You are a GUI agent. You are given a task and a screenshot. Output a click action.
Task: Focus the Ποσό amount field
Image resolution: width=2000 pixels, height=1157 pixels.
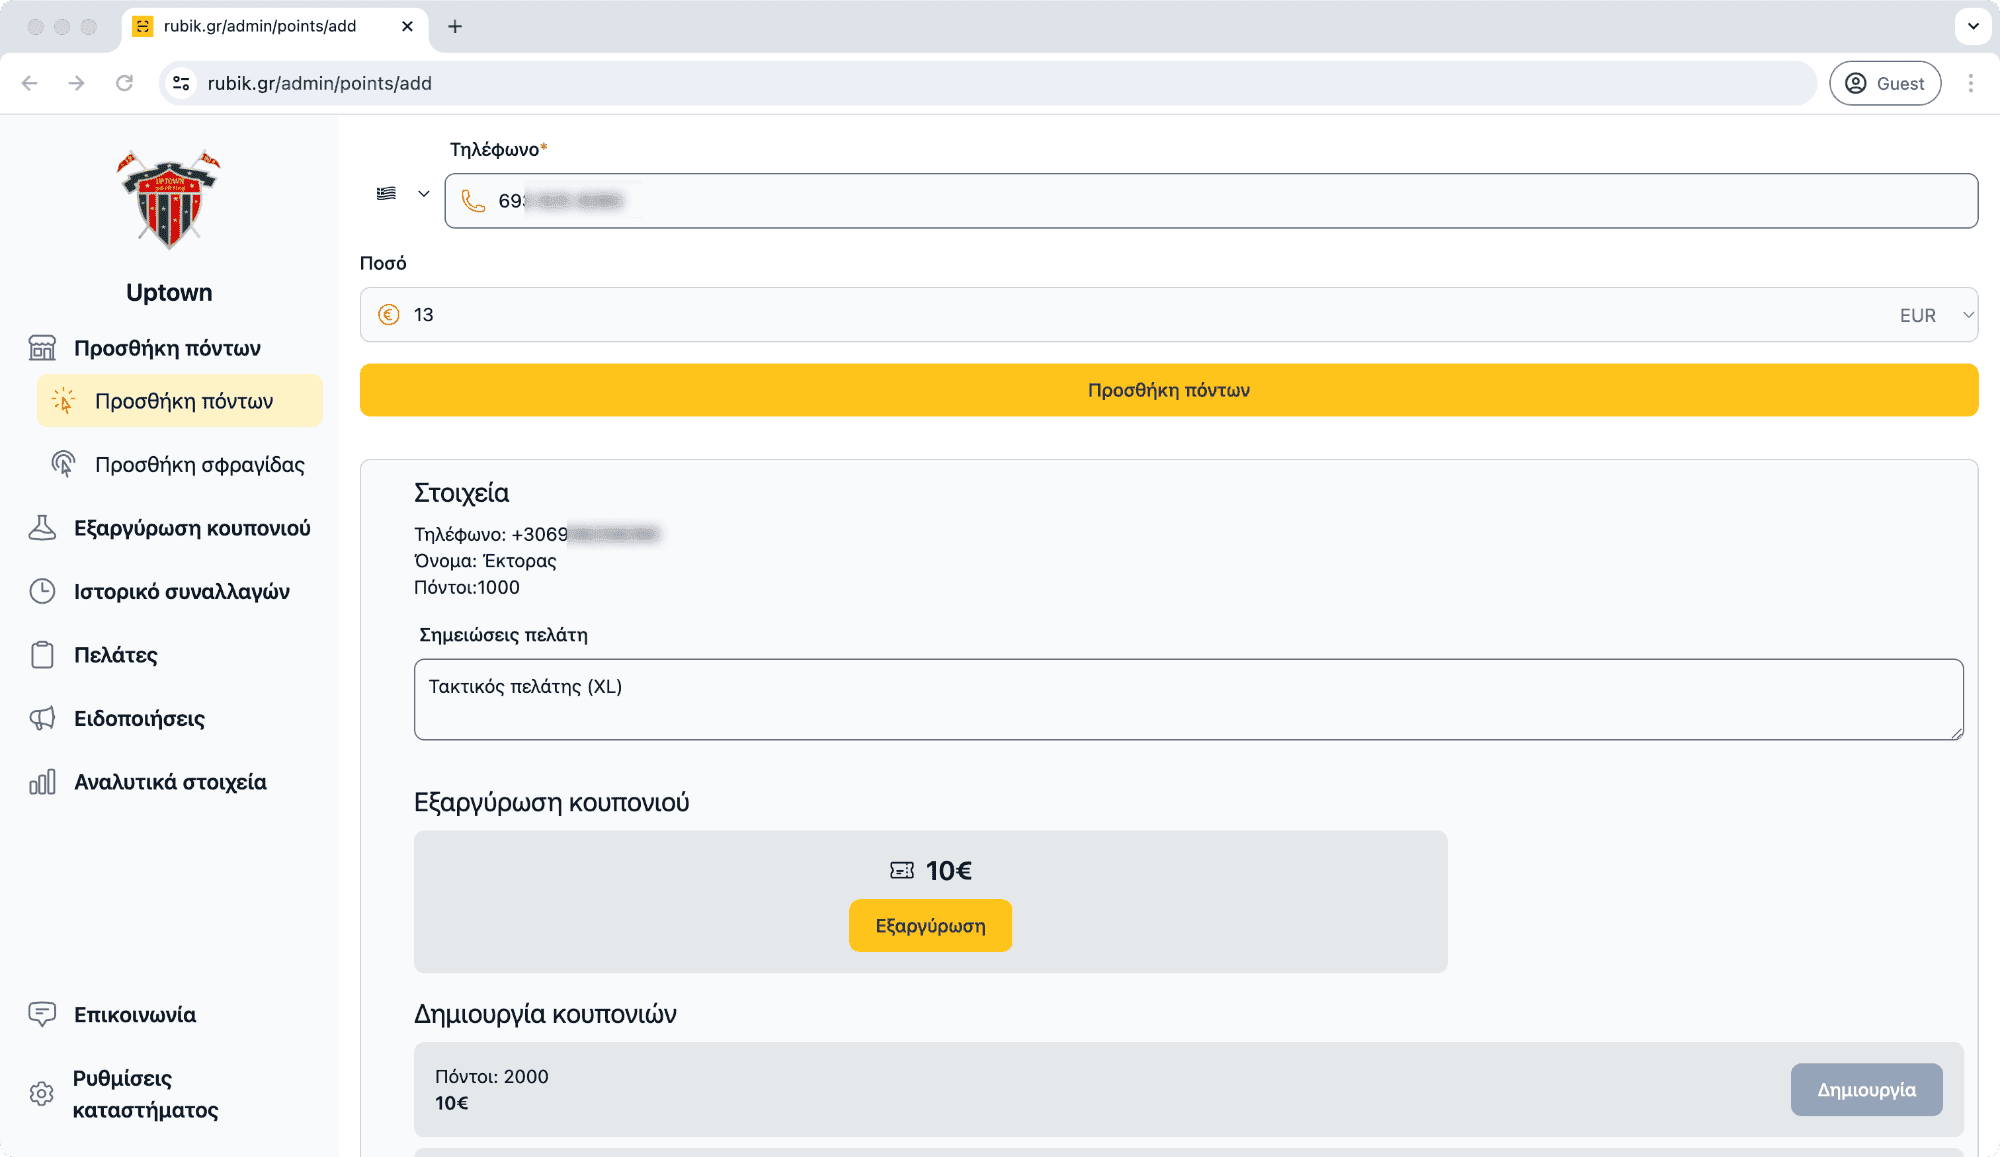tap(1100, 315)
